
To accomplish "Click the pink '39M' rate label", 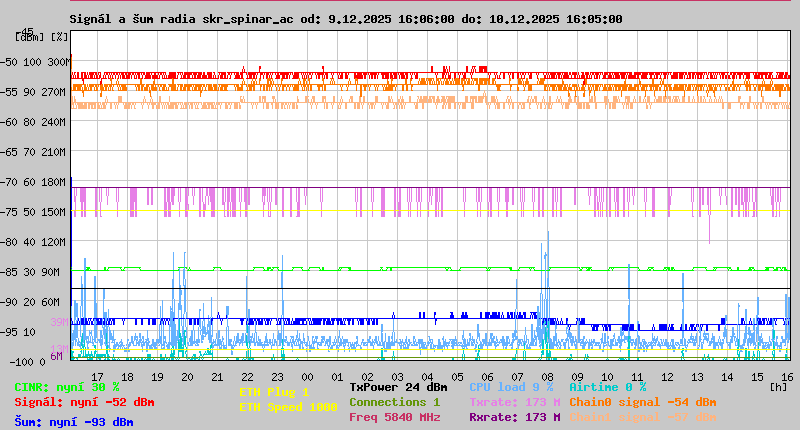I will click(59, 322).
